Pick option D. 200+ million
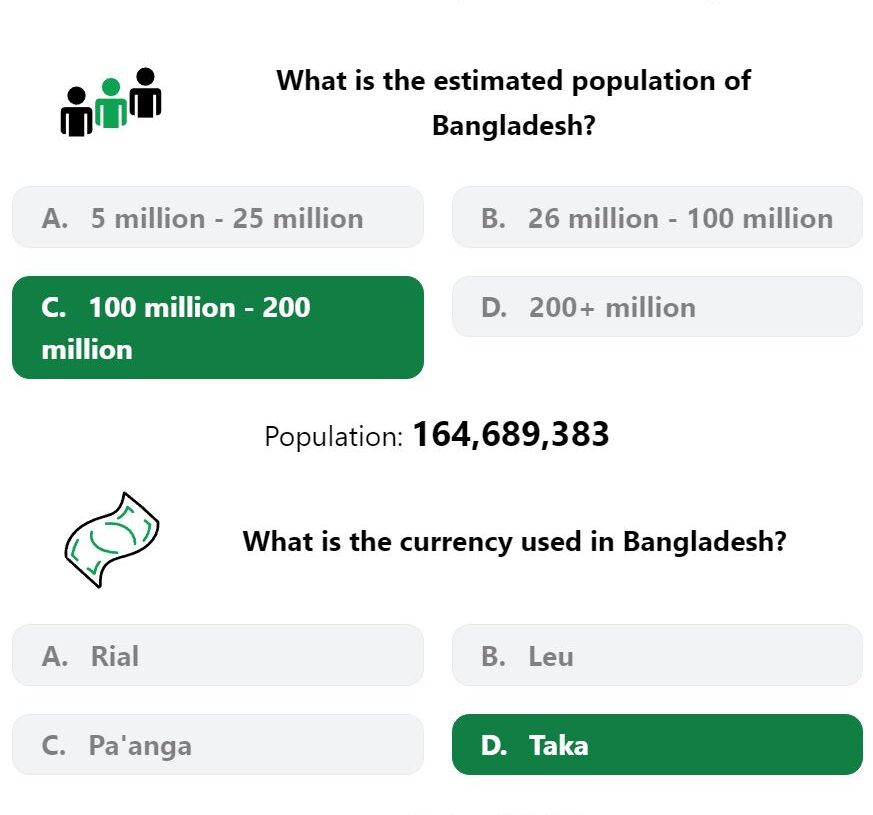Viewport: 873px width, 815px height. (x=657, y=306)
